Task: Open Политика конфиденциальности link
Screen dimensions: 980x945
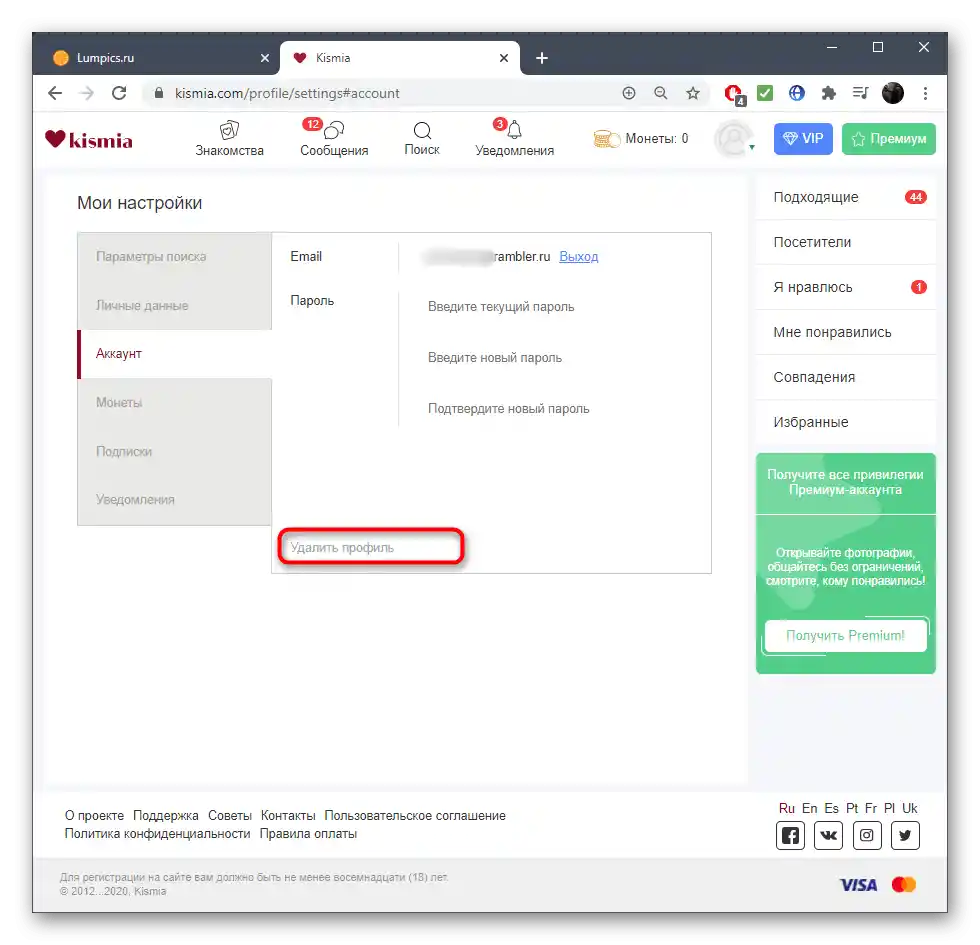Action: (x=158, y=834)
